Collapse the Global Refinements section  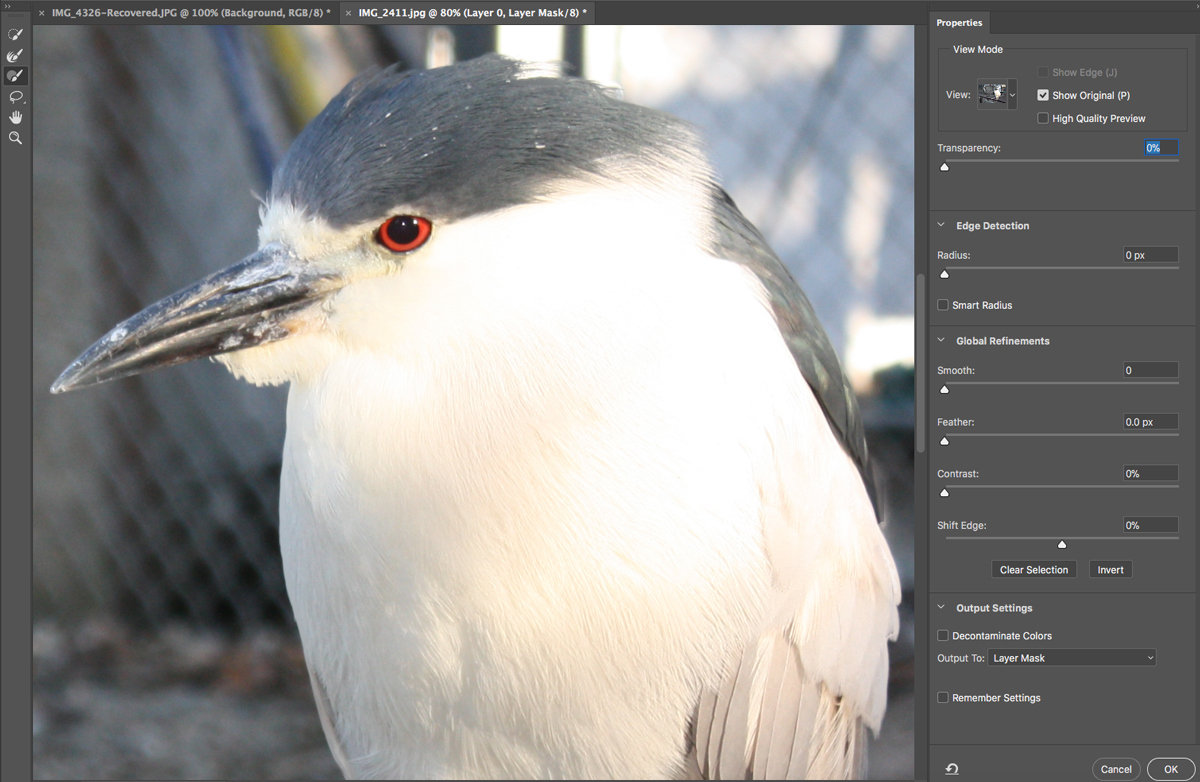tap(942, 341)
